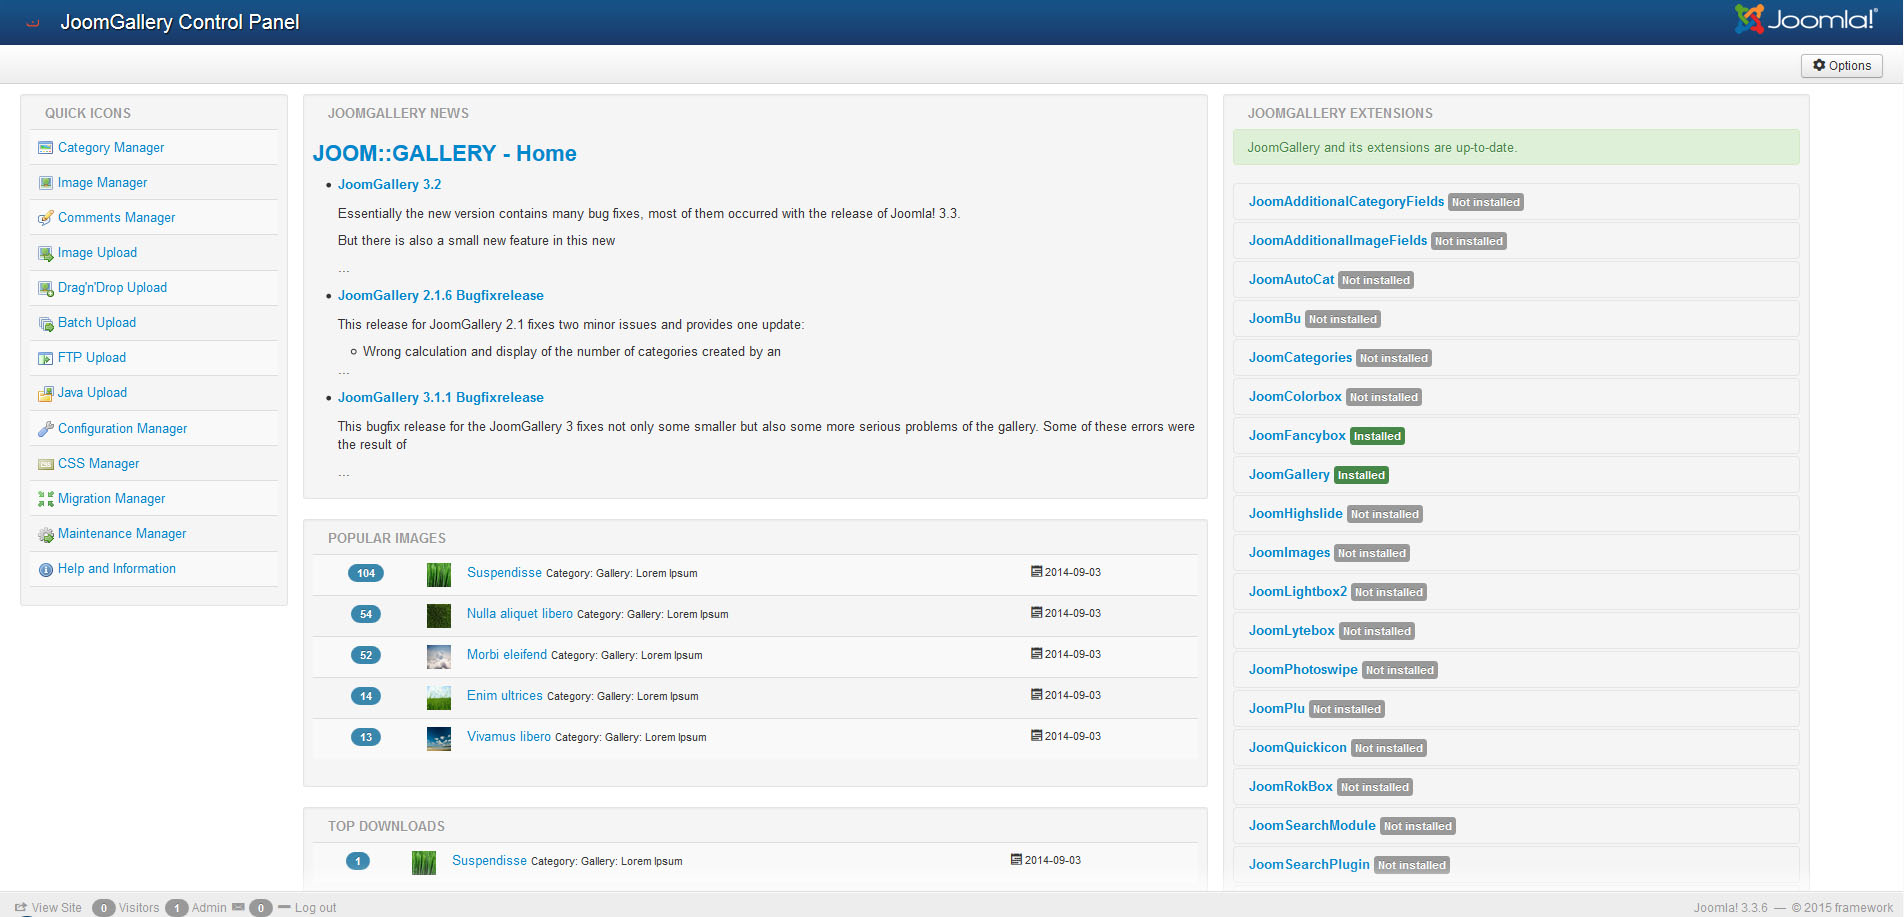Image resolution: width=1904 pixels, height=917 pixels.
Task: Open the Suspendisse thumbnail in Top Downloads
Action: point(423,862)
